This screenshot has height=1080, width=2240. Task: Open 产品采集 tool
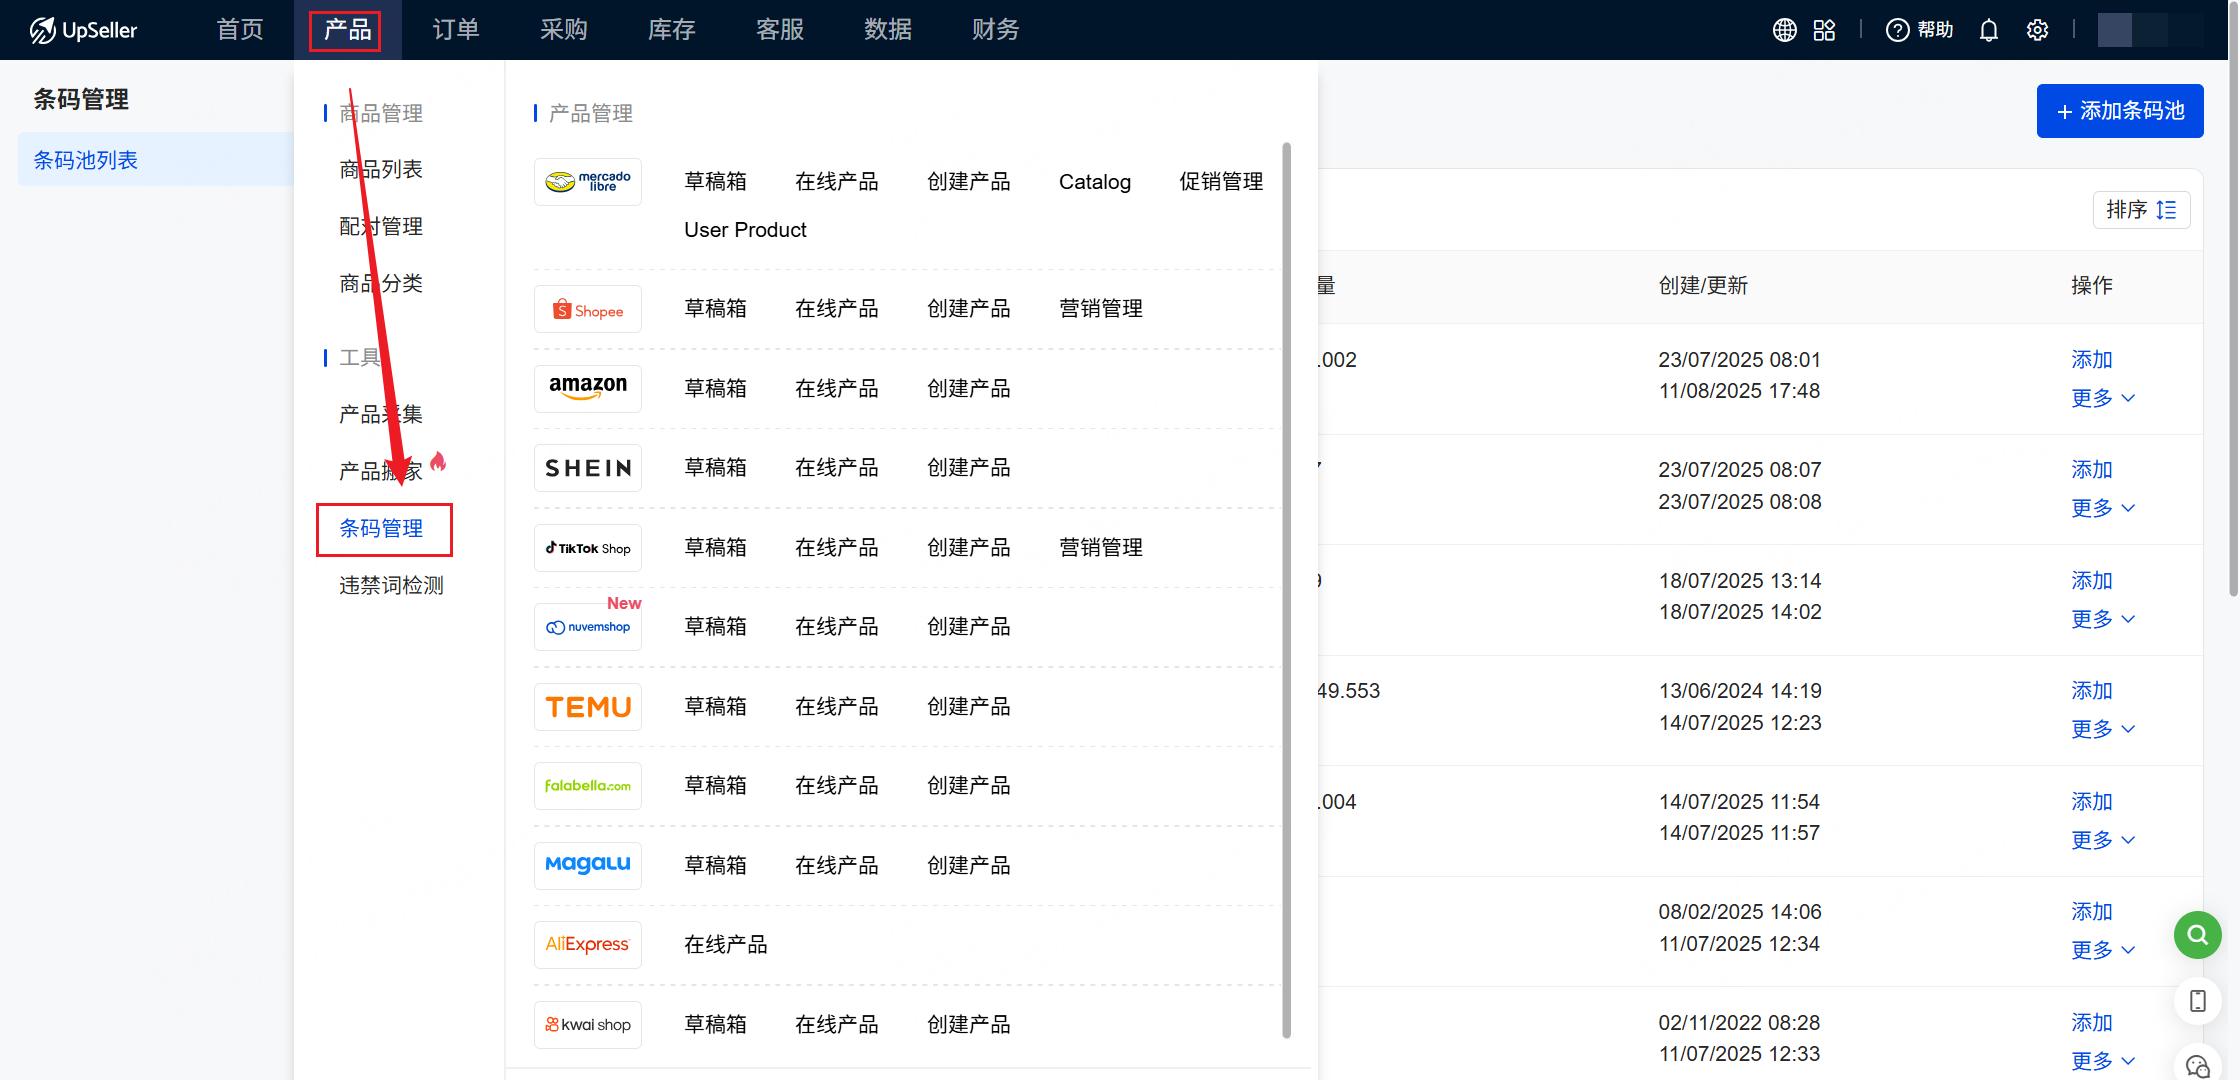click(x=381, y=414)
